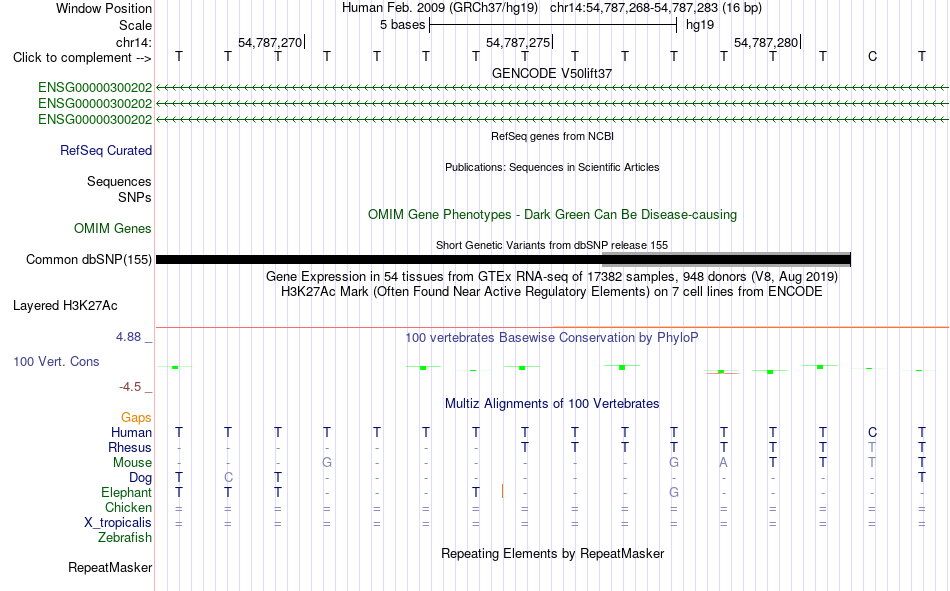The width and height of the screenshot is (950, 591).
Task: Click the 'RefSeq genes from NCBI' title
Action: click(553, 136)
